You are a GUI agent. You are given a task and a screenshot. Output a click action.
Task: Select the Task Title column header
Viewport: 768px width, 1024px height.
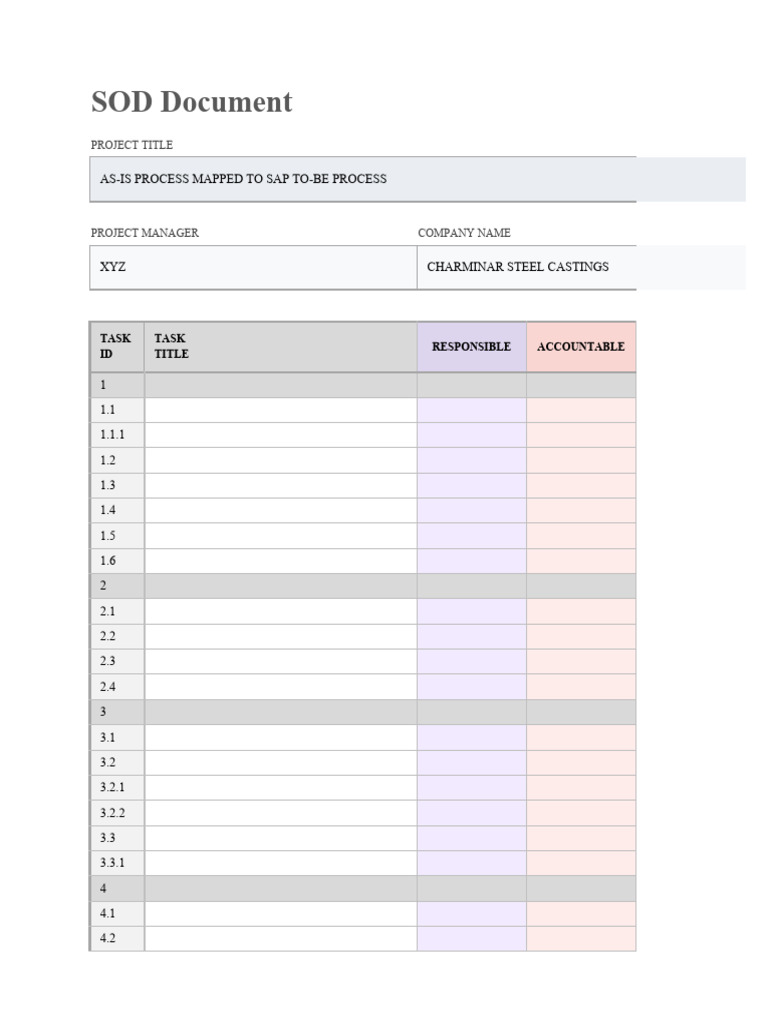point(280,346)
